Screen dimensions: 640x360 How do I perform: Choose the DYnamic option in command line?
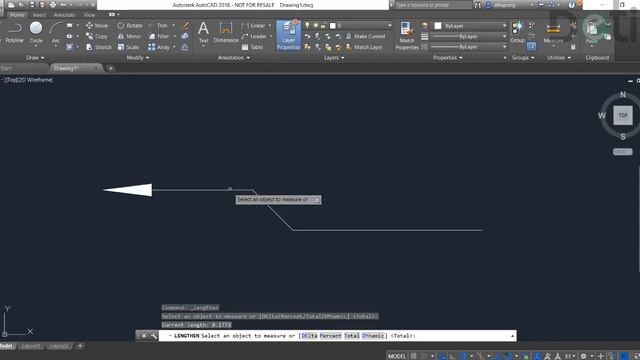(x=373, y=336)
